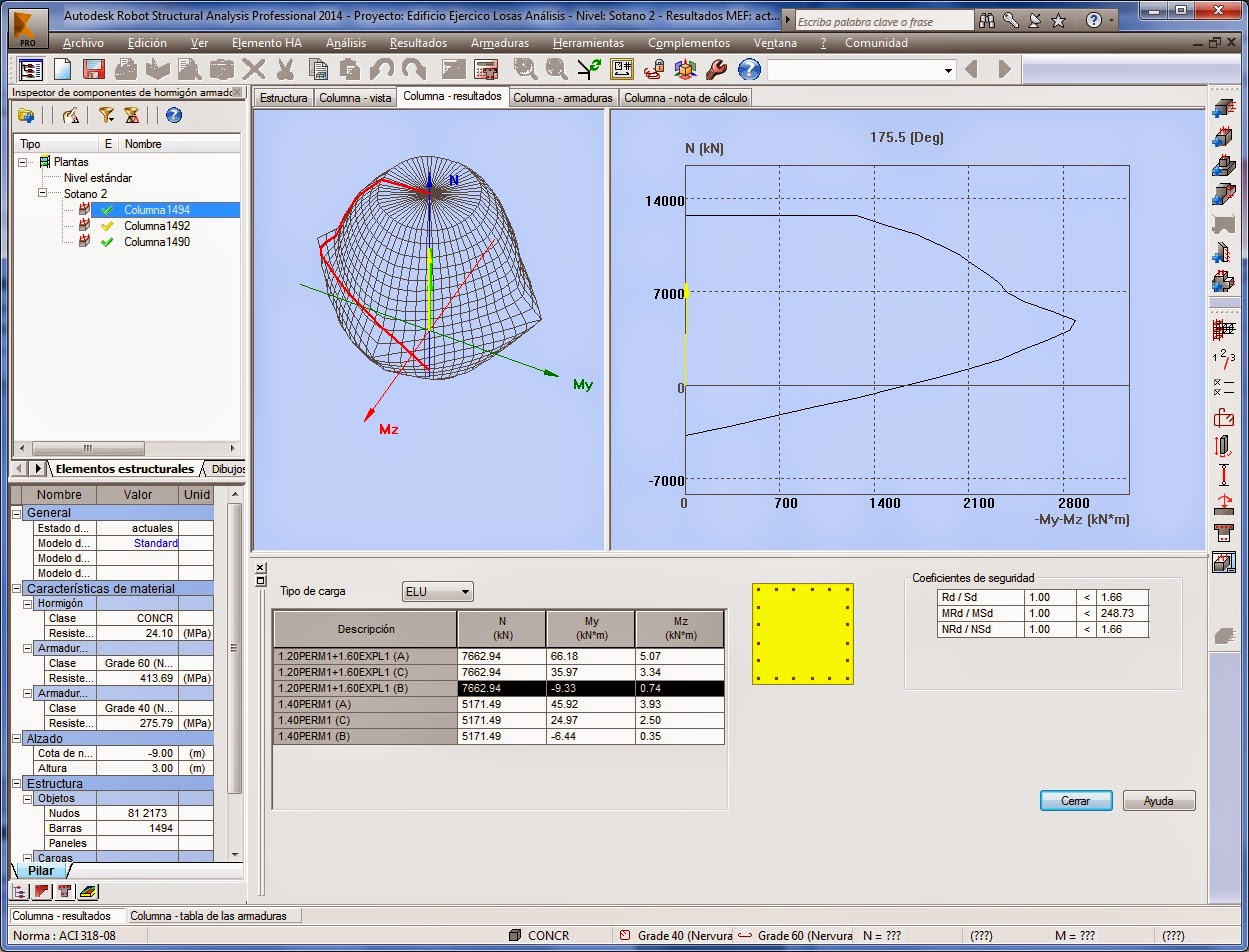Select the zoom-in magnifier tool on toolbar
The height and width of the screenshot is (952, 1249).
[x=522, y=70]
